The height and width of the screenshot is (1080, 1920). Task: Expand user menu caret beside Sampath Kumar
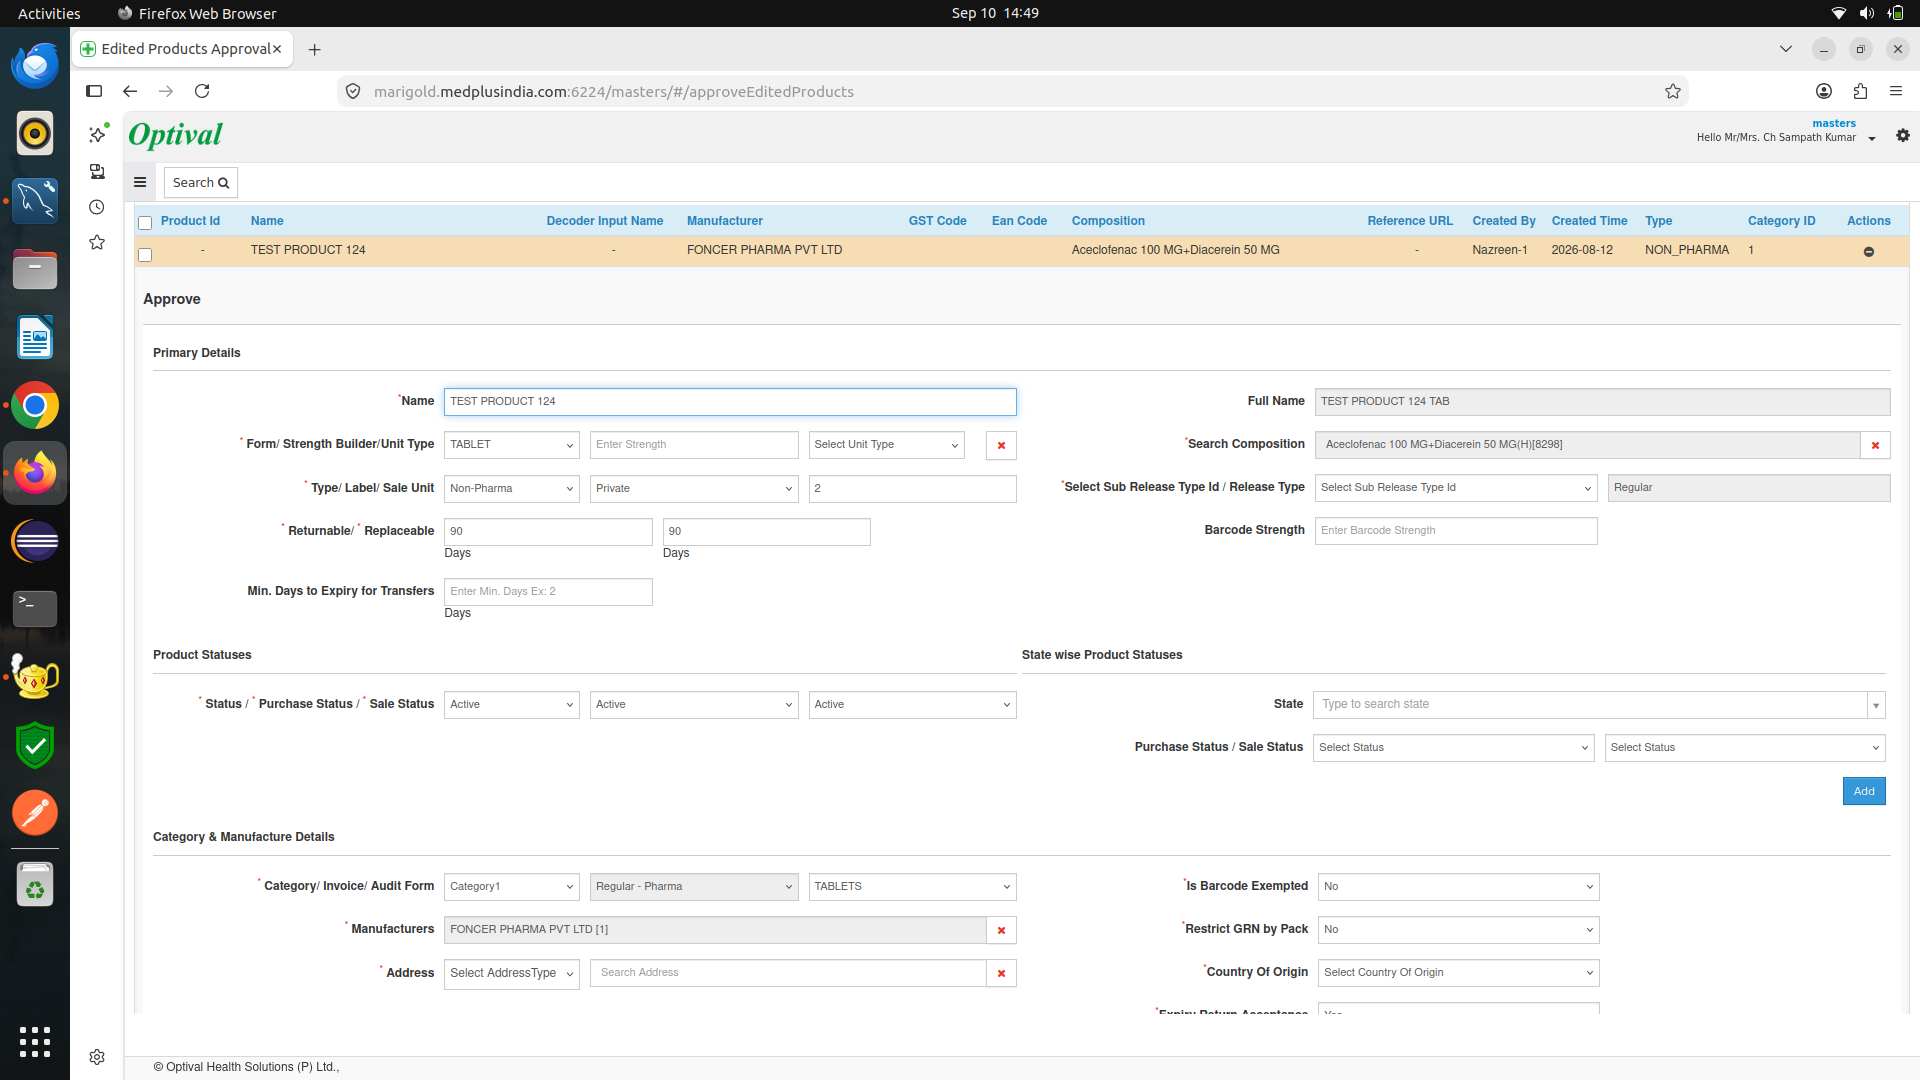(1872, 139)
